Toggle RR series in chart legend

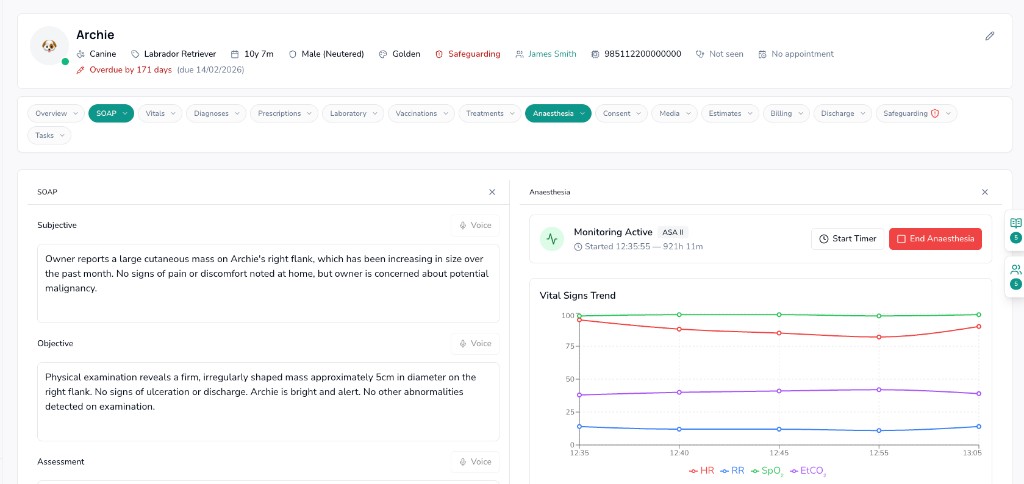coord(732,470)
